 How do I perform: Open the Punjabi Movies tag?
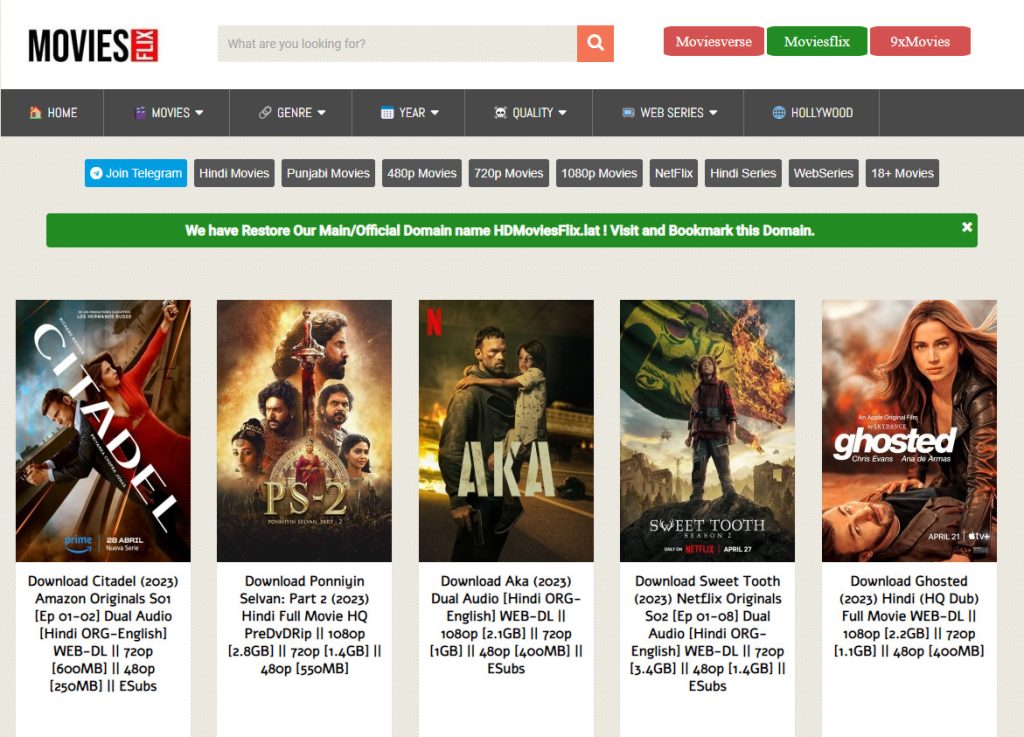coord(328,173)
